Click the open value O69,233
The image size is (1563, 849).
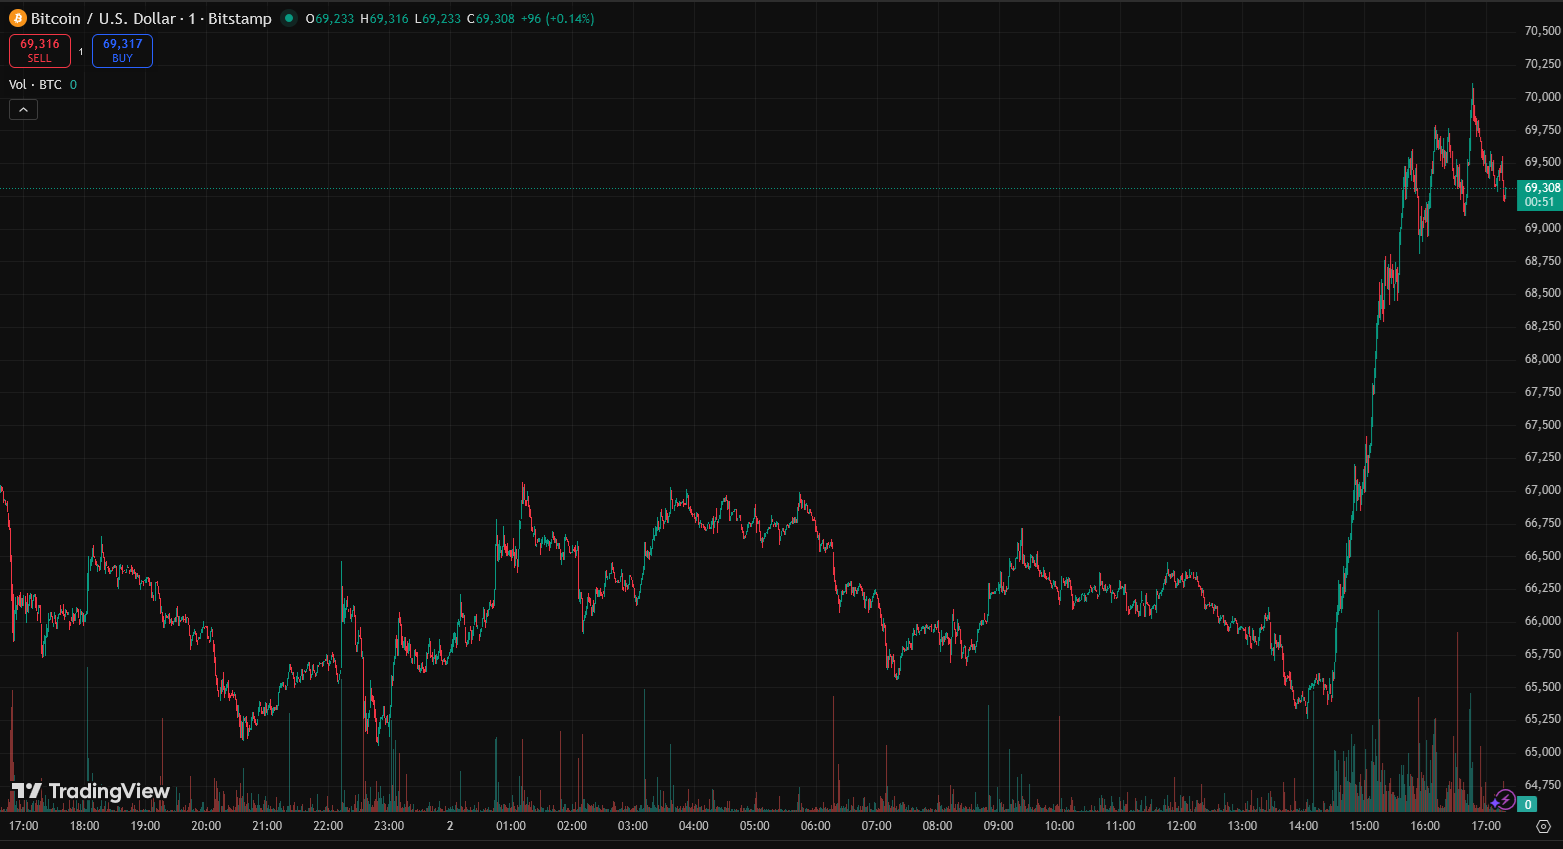pos(330,19)
